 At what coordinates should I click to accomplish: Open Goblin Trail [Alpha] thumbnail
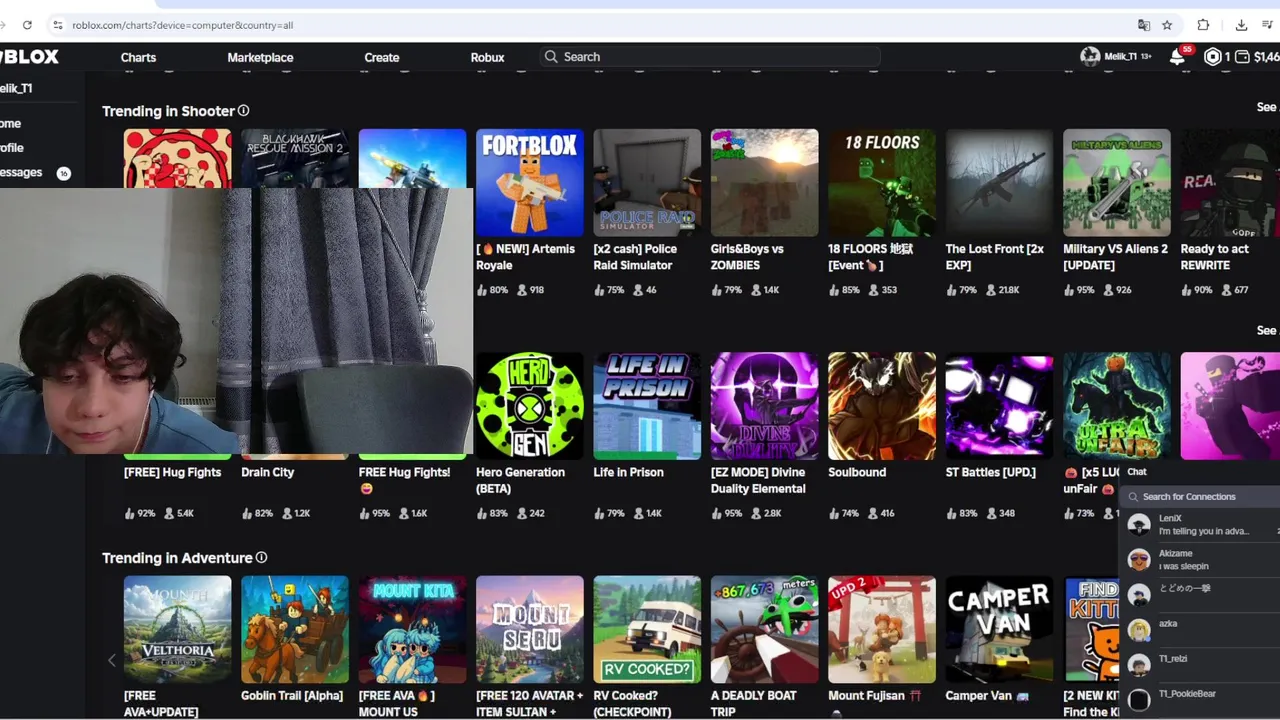click(294, 629)
